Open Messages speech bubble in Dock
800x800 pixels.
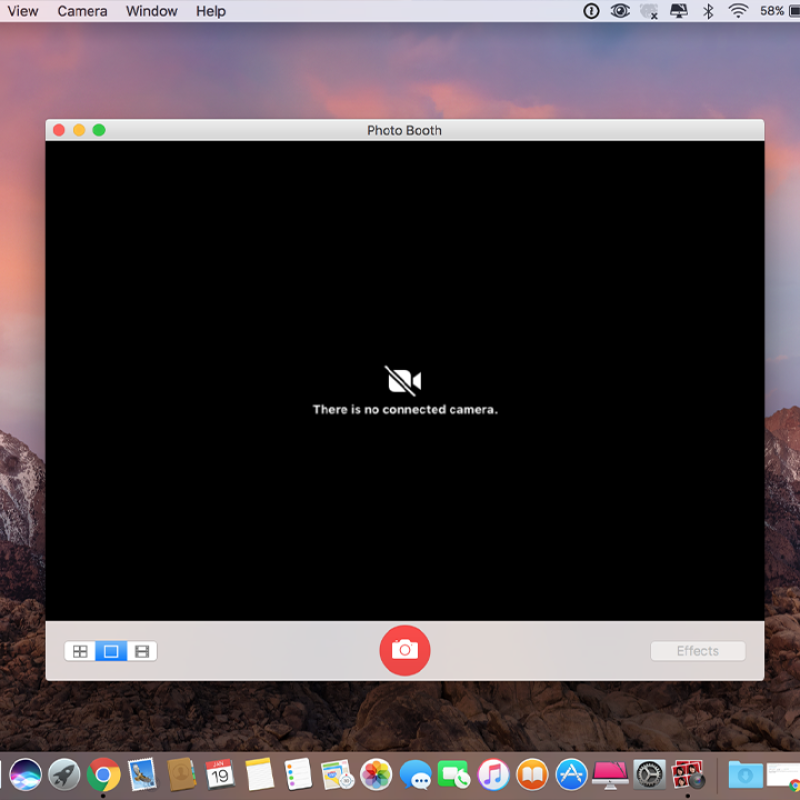415,774
